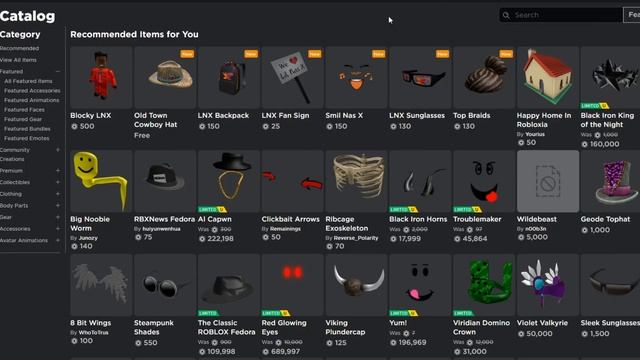Click the Ribcage Exoskeleton image
Viewport: 640px width, 360px height.
pyautogui.click(x=356, y=181)
